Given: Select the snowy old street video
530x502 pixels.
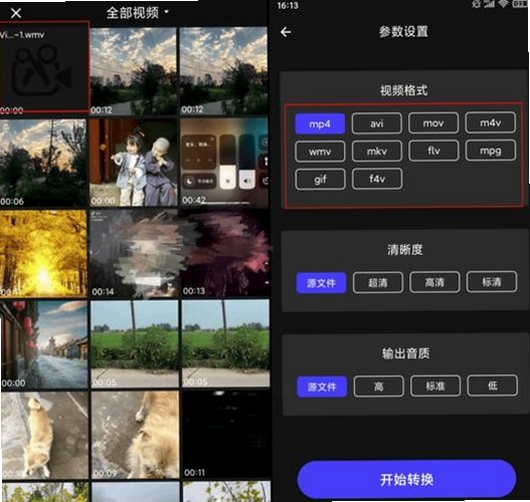Looking at the screenshot, I should point(44,345).
